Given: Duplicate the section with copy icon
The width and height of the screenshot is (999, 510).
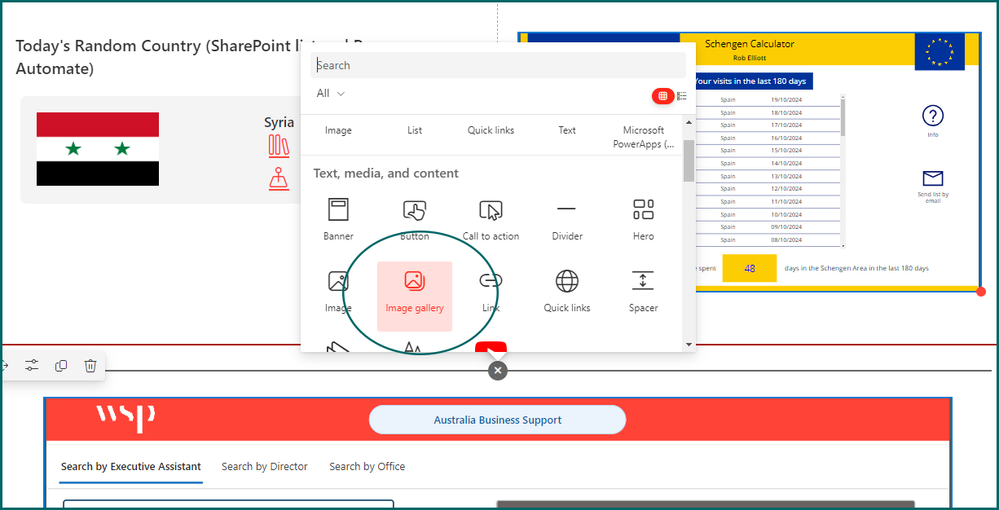Looking at the screenshot, I should (61, 365).
